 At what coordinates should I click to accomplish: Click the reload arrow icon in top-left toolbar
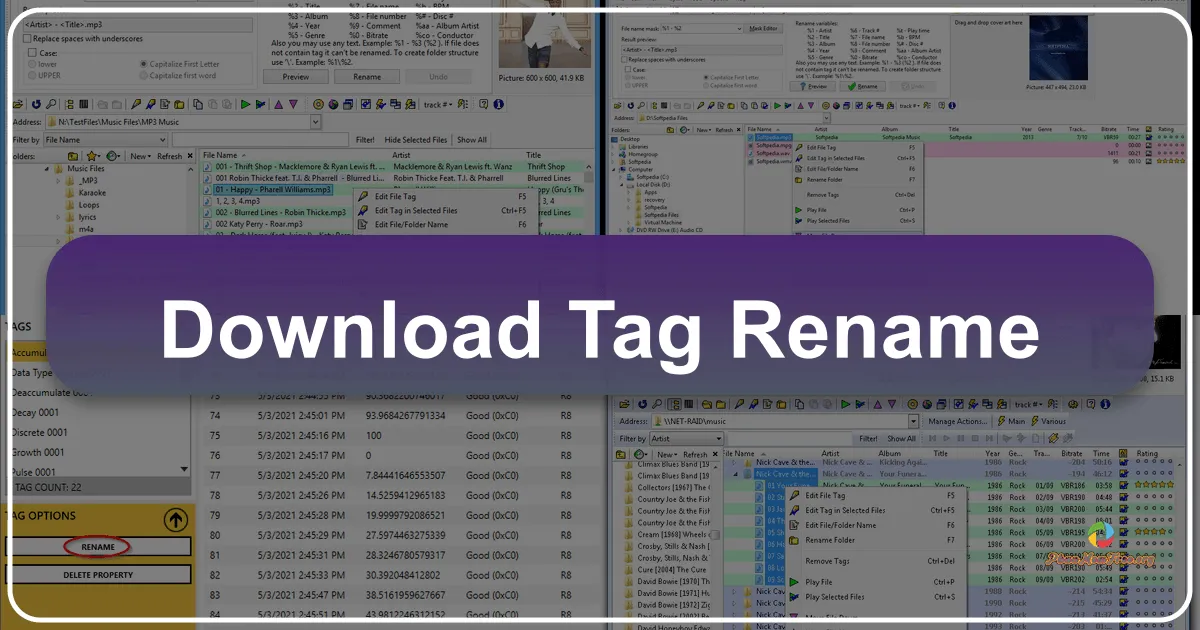point(37,103)
